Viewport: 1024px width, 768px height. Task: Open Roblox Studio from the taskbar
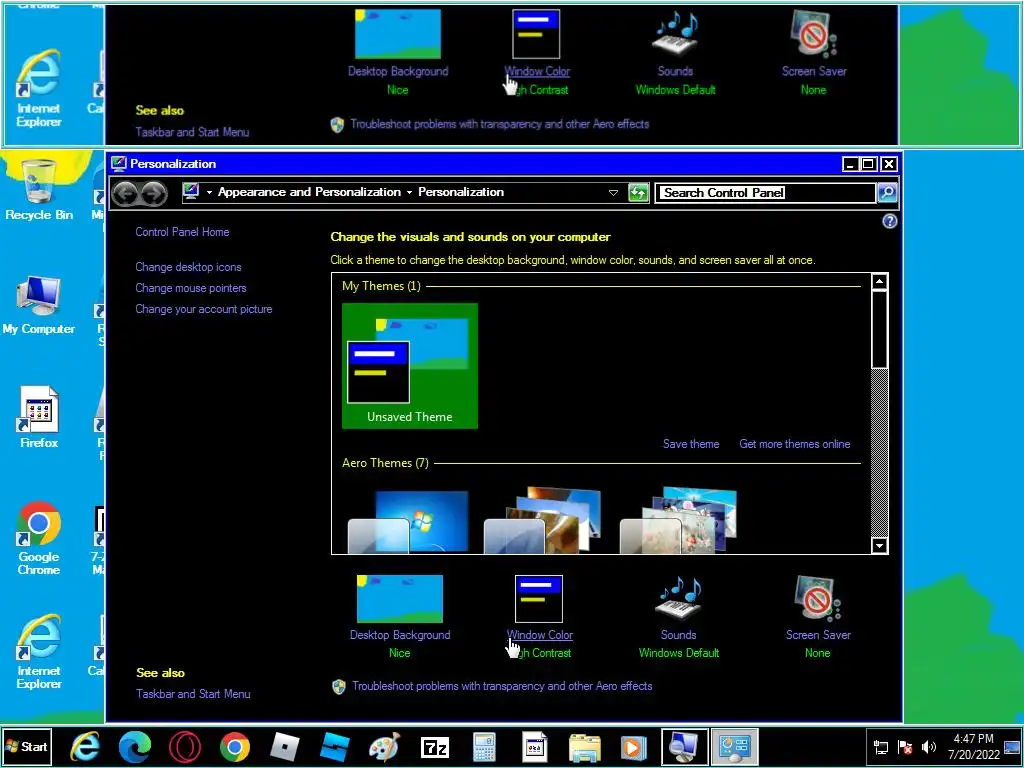[x=334, y=747]
